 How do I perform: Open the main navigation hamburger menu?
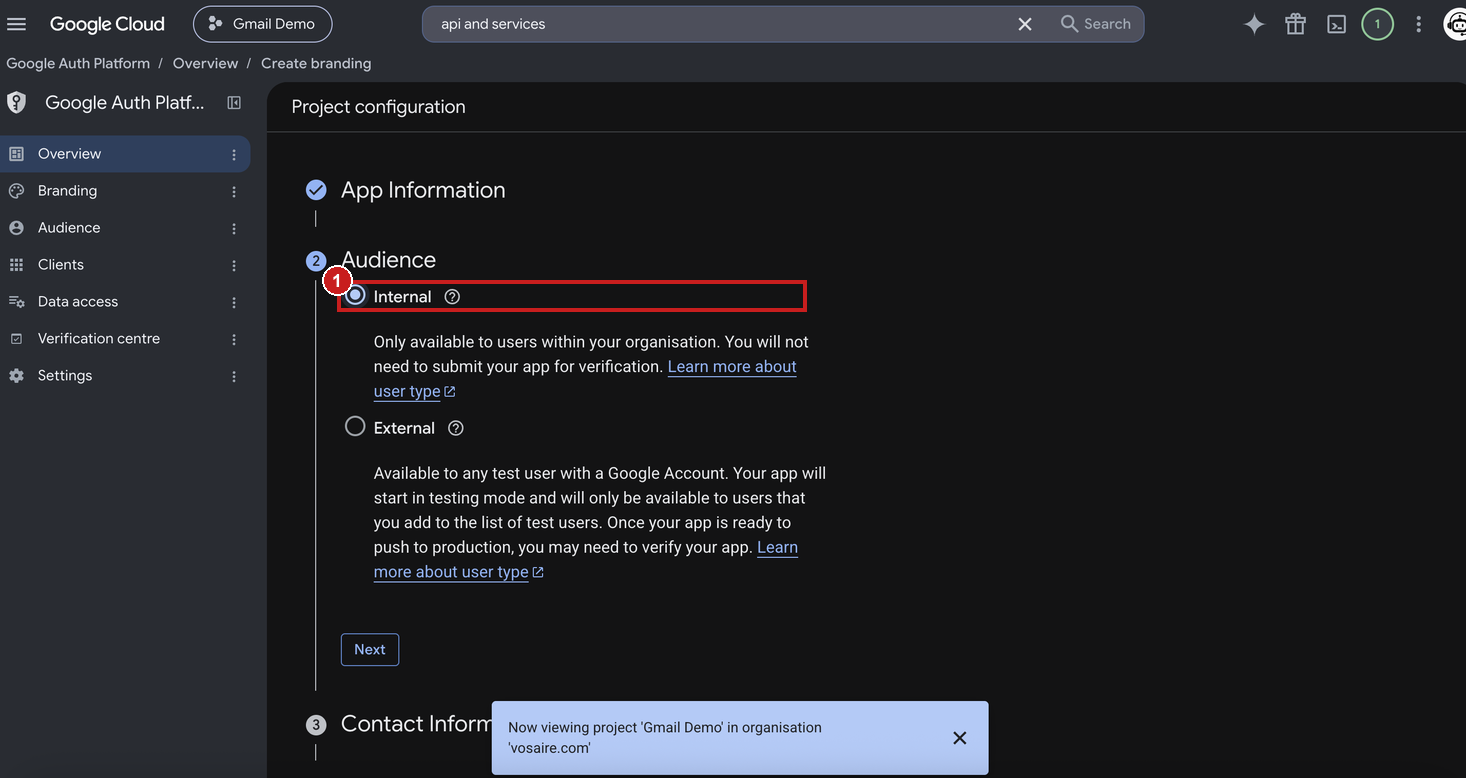[x=16, y=24]
